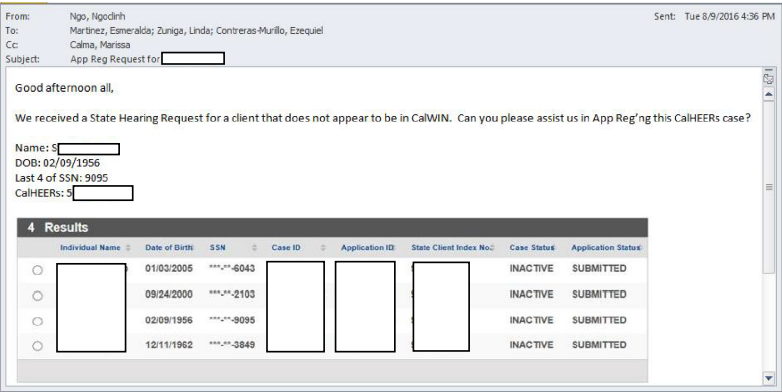Click the icon above the scroll up arrow
This screenshot has width=782, height=392.
click(x=769, y=78)
